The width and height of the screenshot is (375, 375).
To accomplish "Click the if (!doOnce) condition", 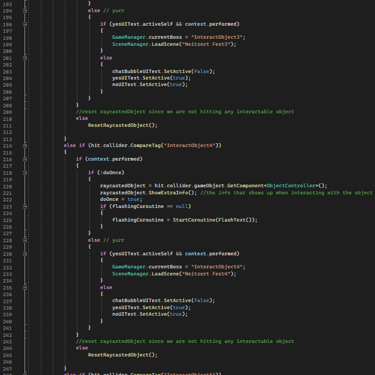I will pos(106,173).
